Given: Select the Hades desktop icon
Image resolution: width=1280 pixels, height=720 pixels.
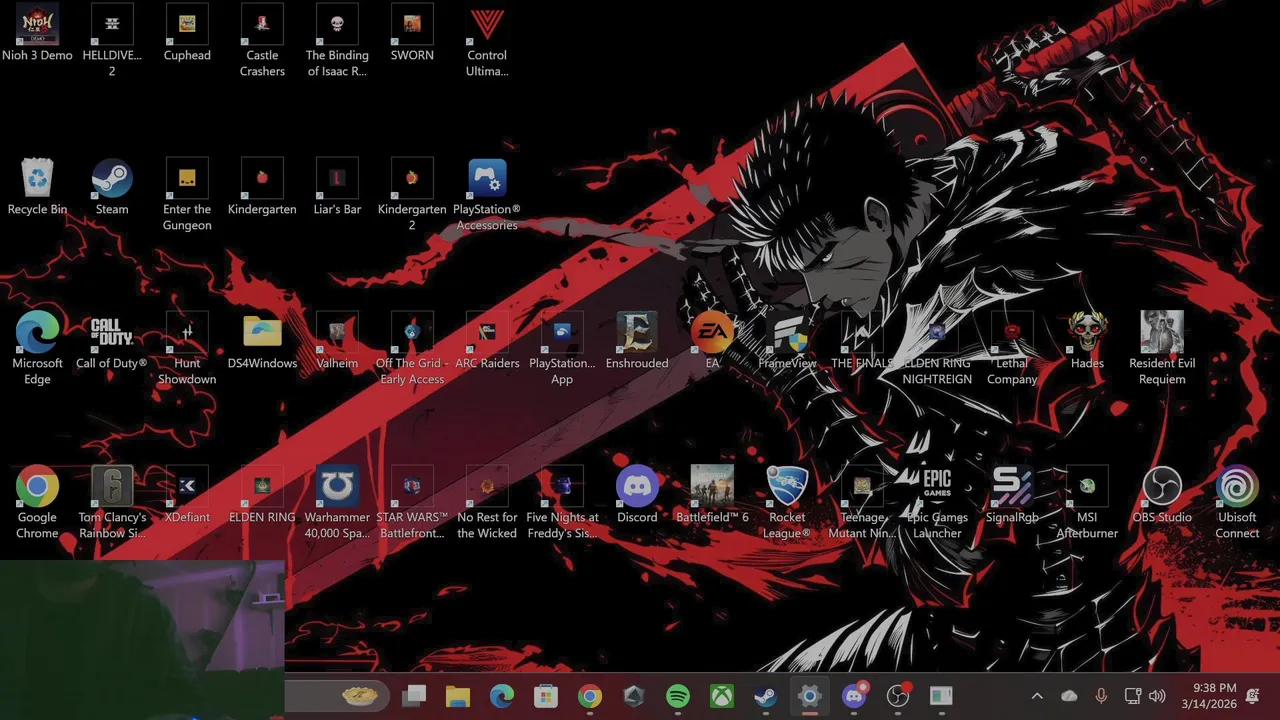Looking at the screenshot, I should (x=1087, y=341).
